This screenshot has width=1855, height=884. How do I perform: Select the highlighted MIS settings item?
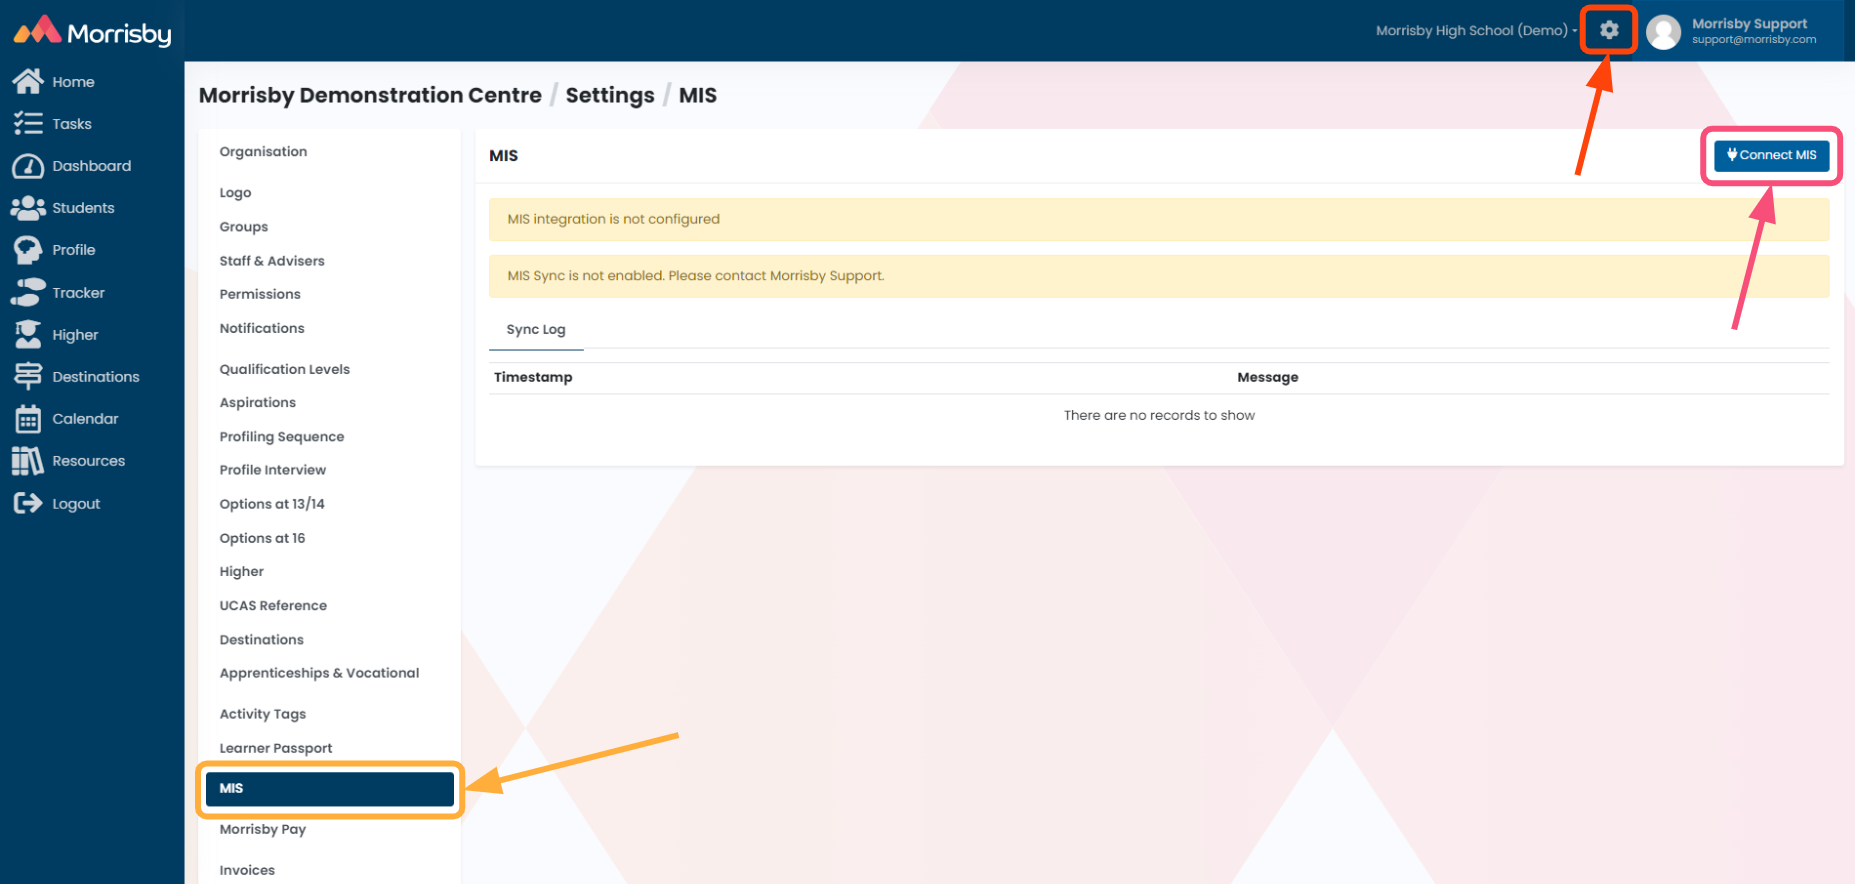[330, 789]
